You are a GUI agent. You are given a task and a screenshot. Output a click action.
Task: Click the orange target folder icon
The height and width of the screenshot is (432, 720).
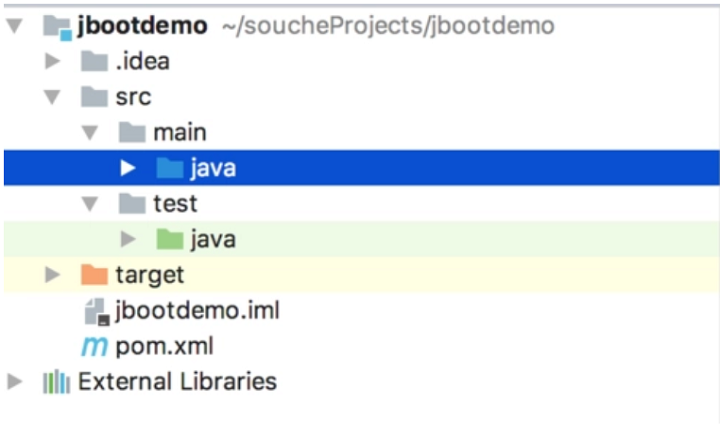[x=94, y=275]
